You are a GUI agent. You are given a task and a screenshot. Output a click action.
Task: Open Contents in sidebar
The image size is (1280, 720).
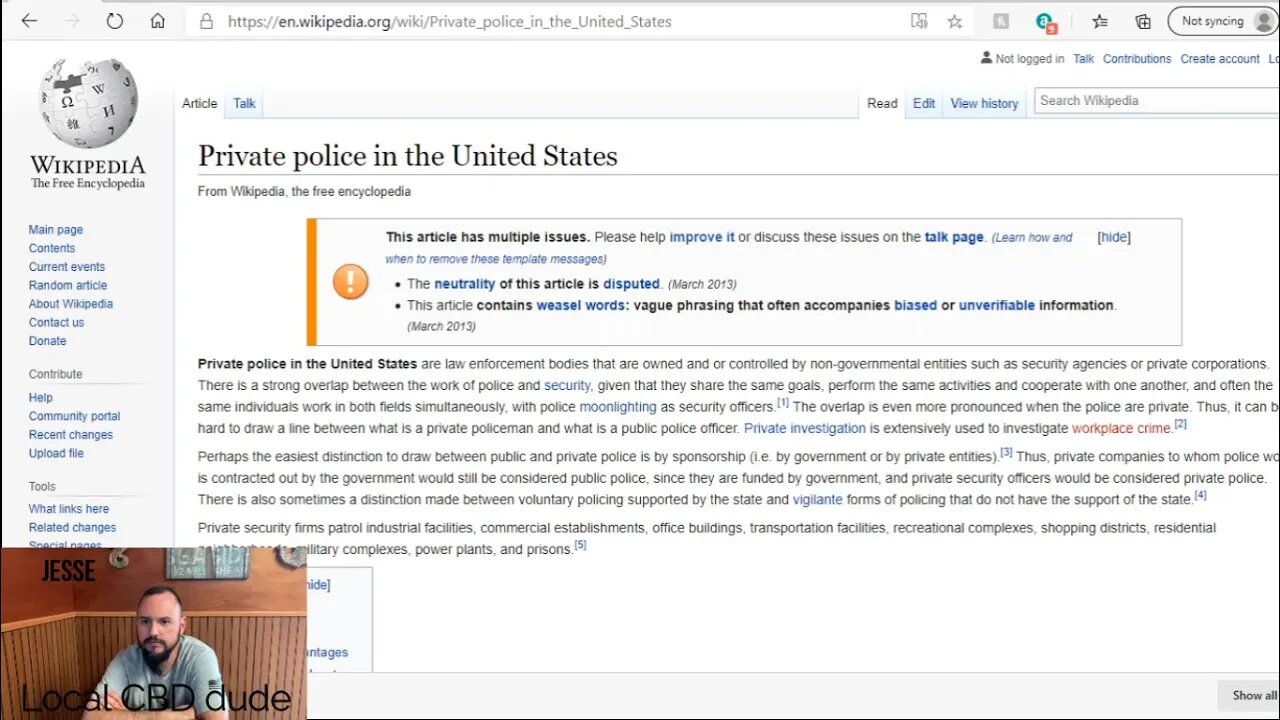[x=52, y=248]
